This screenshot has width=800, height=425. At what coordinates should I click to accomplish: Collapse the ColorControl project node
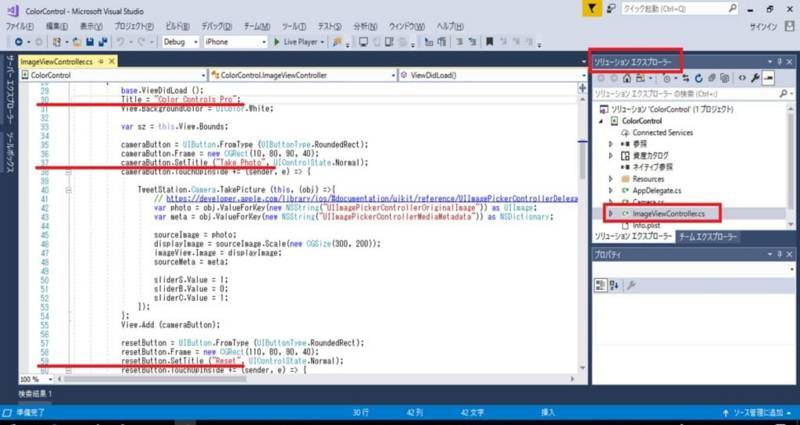(601, 121)
